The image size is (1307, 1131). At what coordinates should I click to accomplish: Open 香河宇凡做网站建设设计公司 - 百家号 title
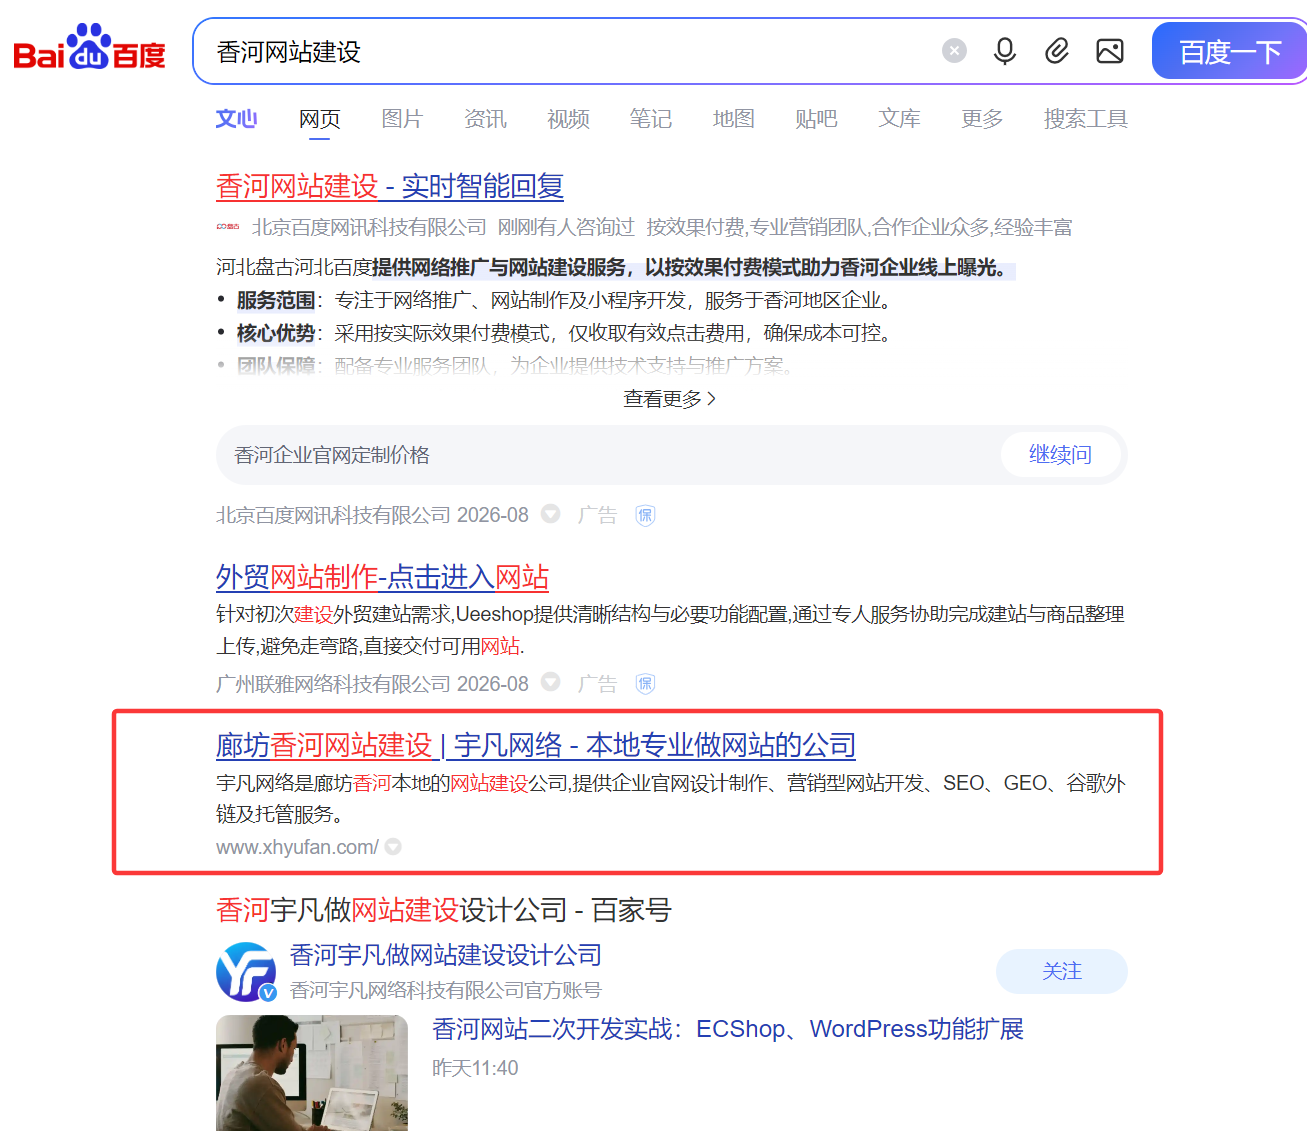[x=444, y=910]
